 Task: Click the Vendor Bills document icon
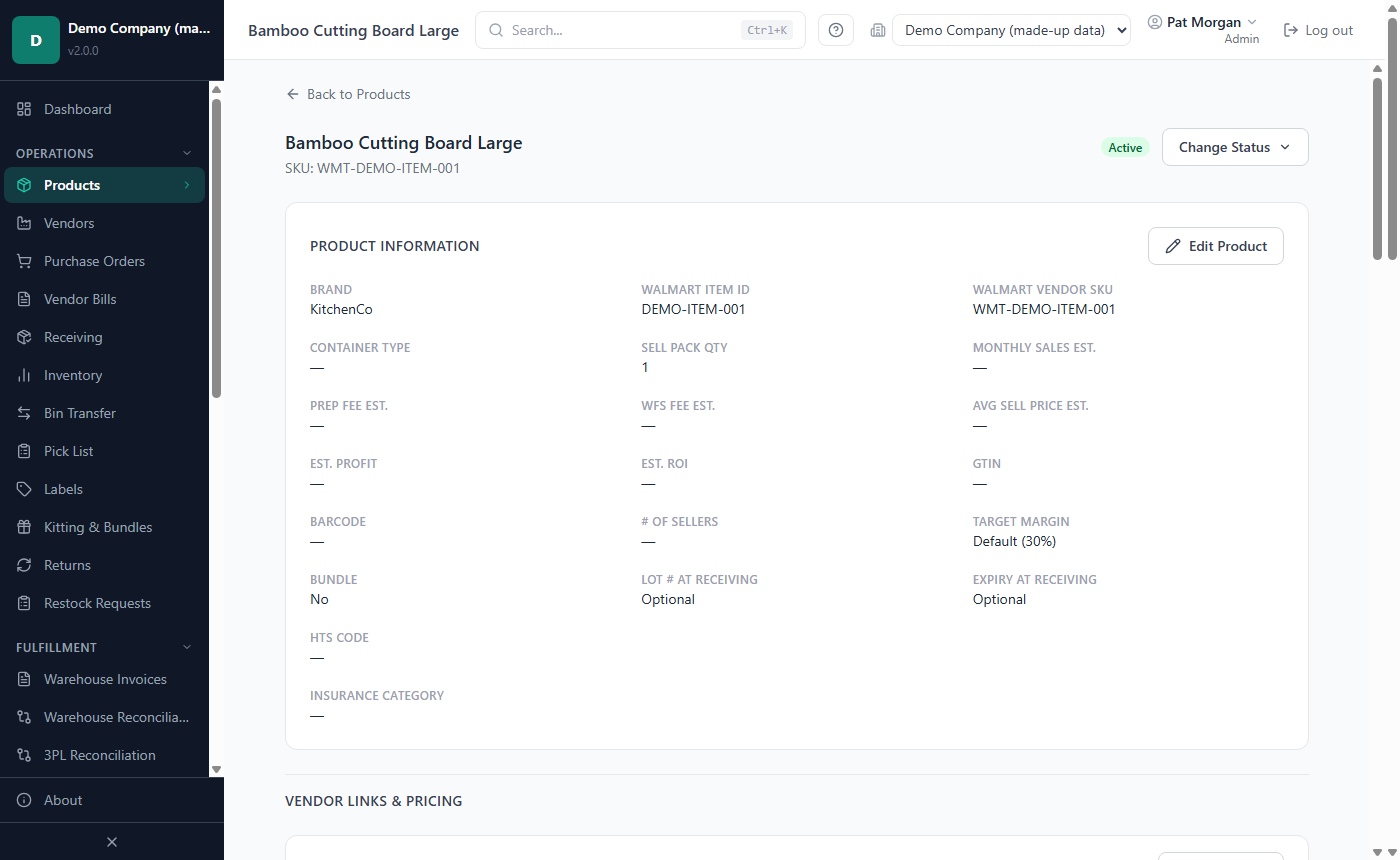coord(24,299)
